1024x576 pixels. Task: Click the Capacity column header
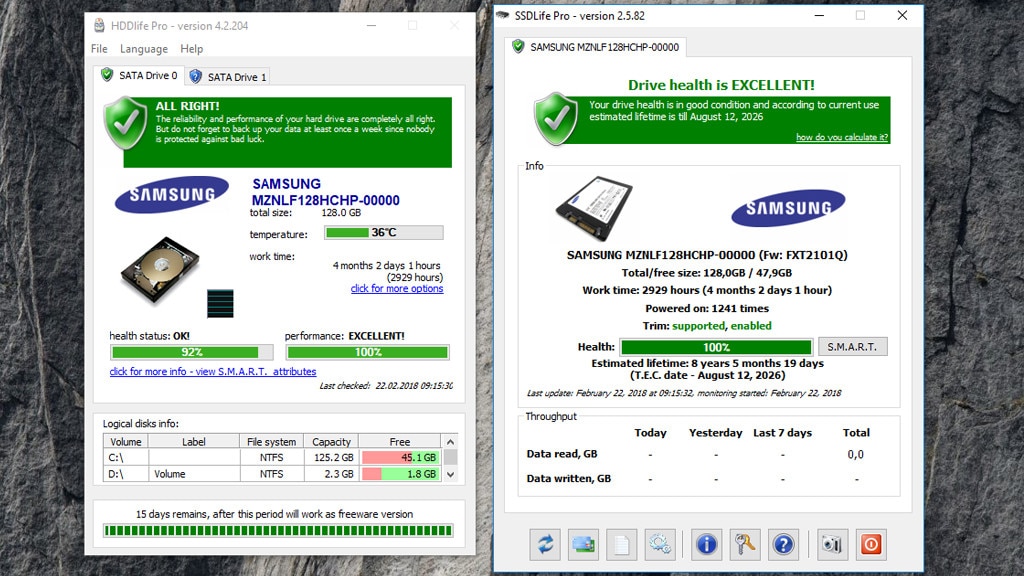[x=331, y=441]
